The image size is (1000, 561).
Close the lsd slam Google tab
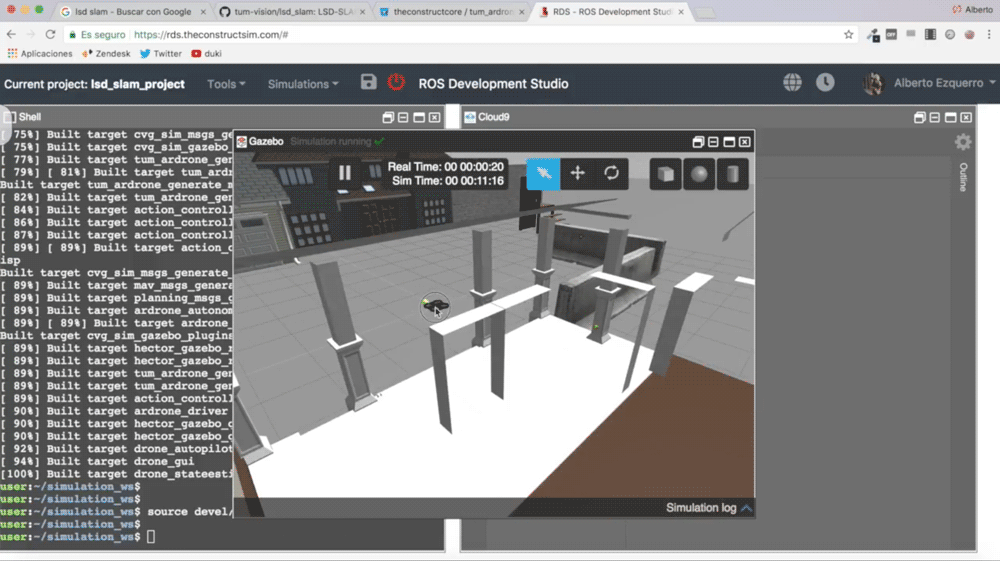[x=203, y=11]
